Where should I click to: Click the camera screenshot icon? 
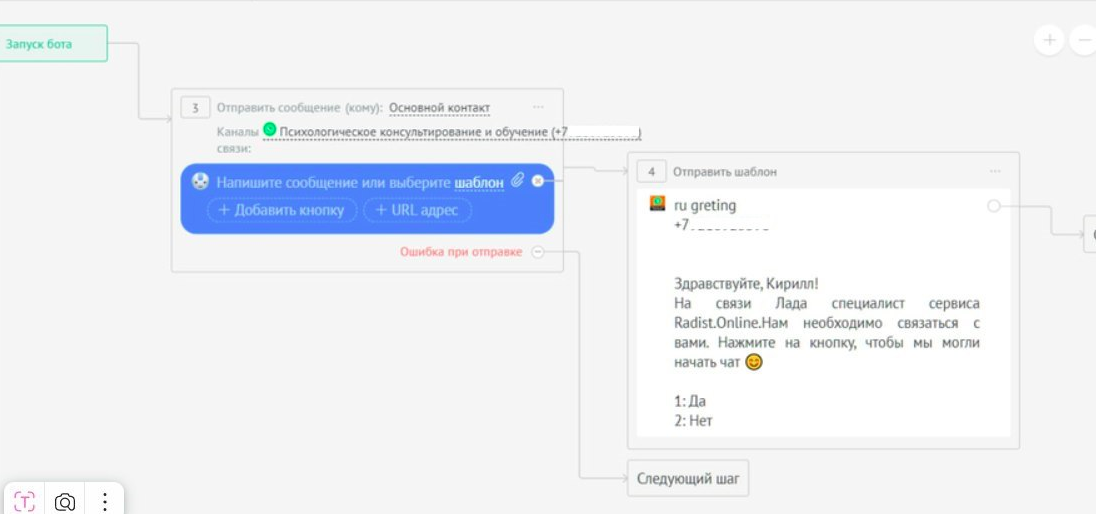pos(65,501)
